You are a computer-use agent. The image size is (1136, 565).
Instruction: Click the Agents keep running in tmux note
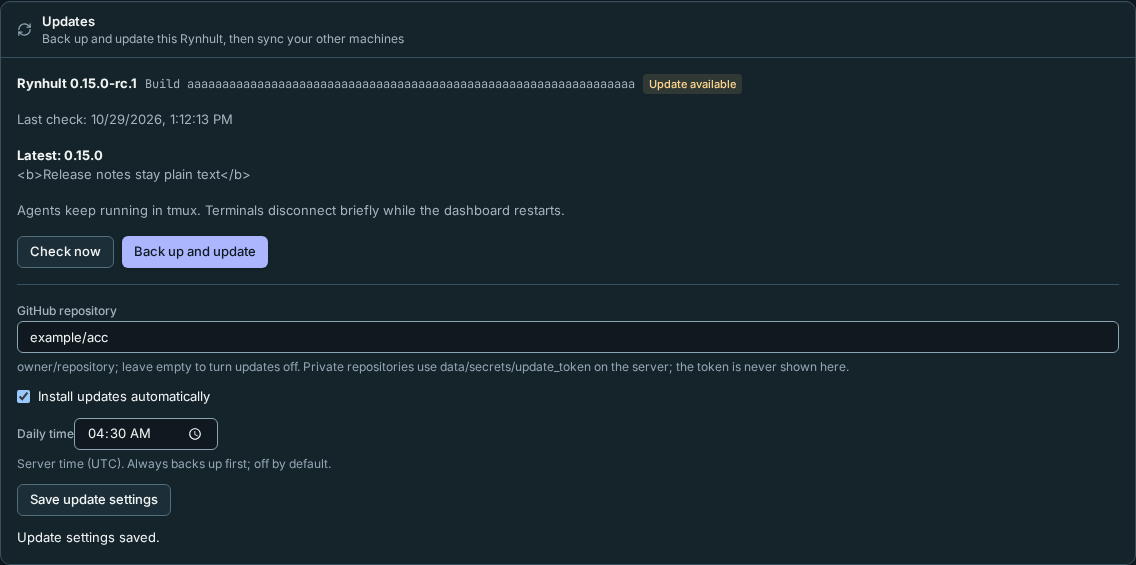pyautogui.click(x=291, y=211)
